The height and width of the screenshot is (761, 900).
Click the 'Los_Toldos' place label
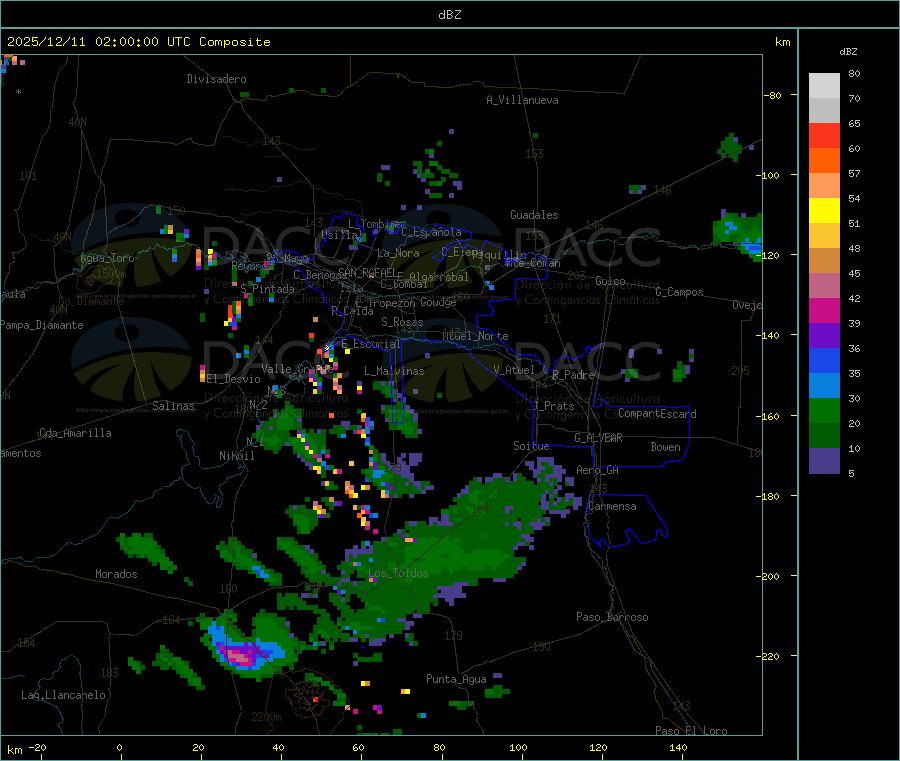[398, 573]
